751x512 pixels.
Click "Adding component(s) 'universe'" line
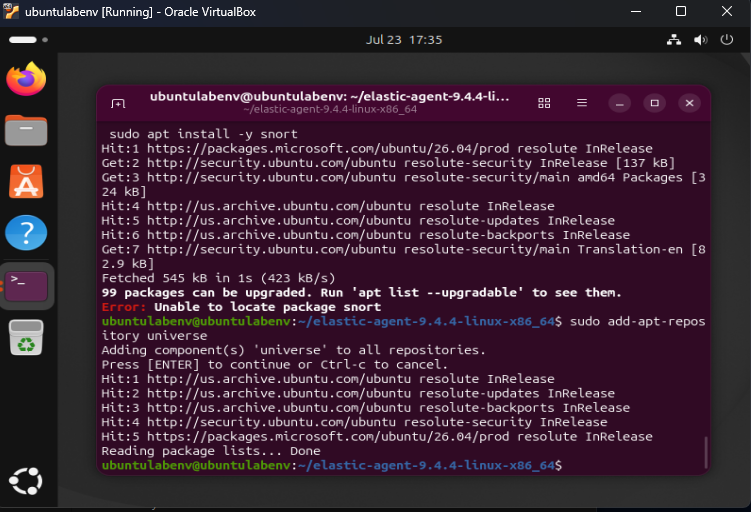tap(294, 350)
